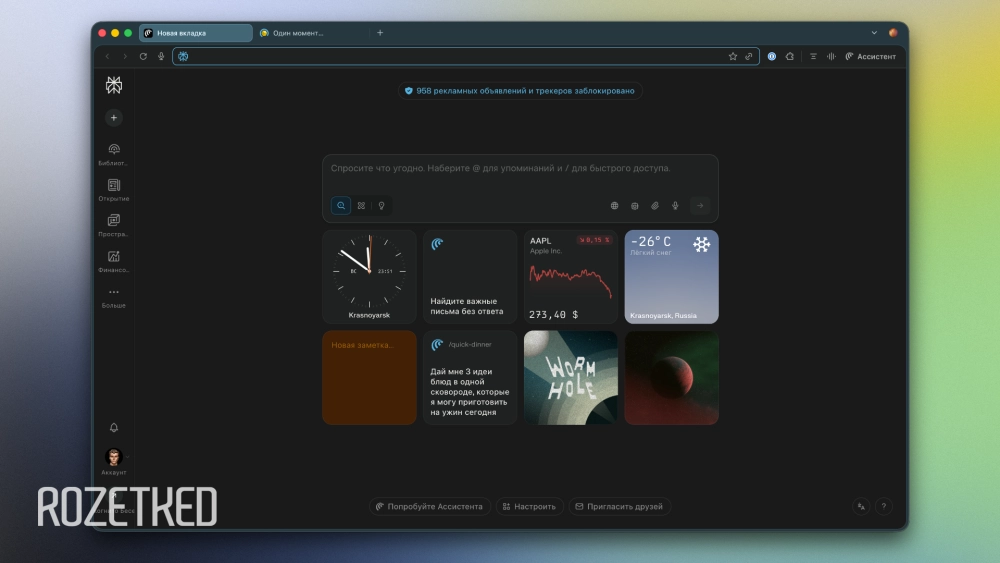The width and height of the screenshot is (1000, 563).
Task: Open the Библиотека section in sidebar
Action: 113,150
